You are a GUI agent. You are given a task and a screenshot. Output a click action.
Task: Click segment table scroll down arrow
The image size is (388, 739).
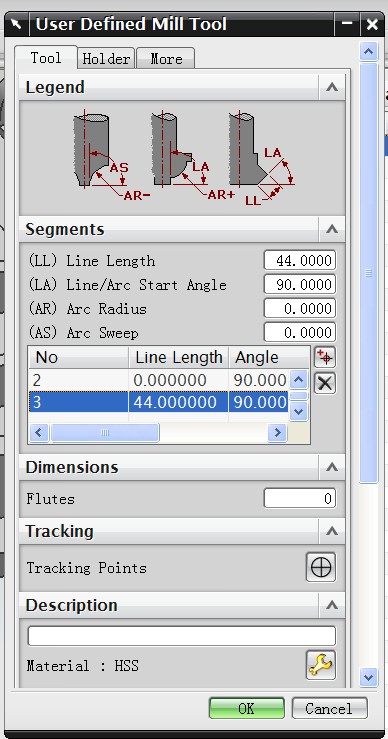pyautogui.click(x=299, y=411)
